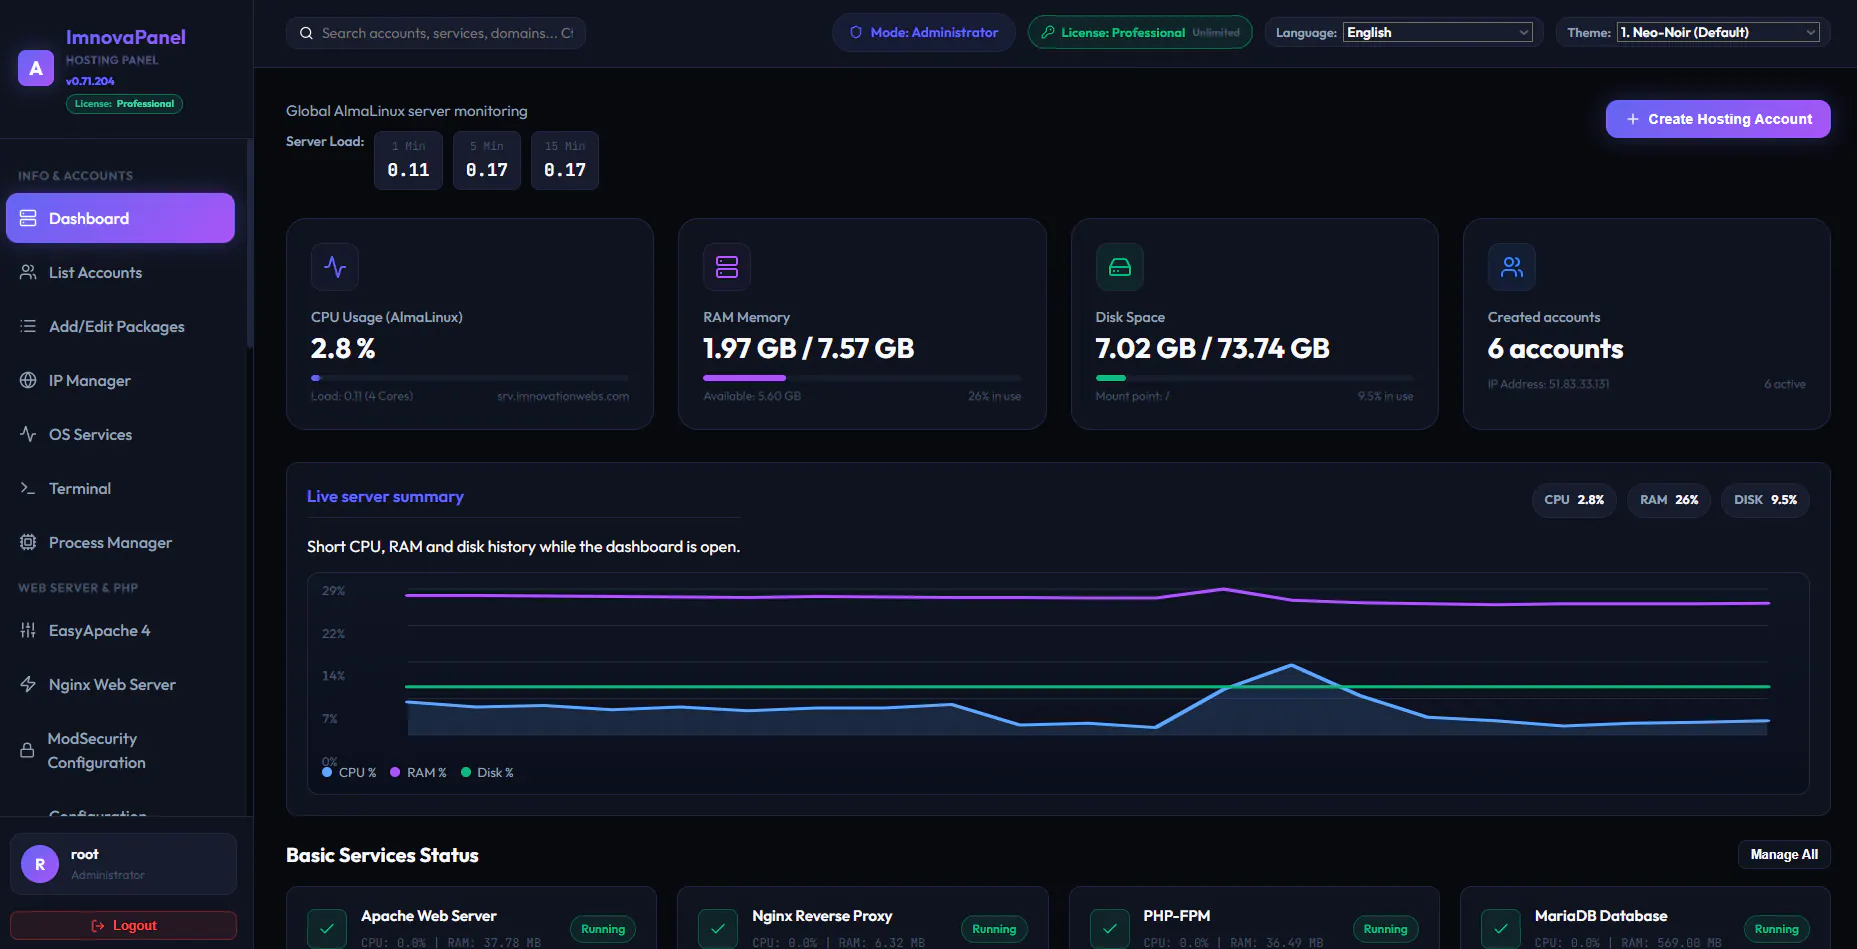Click Apache Web Server Running badge
Image resolution: width=1857 pixels, height=949 pixels.
pos(603,929)
